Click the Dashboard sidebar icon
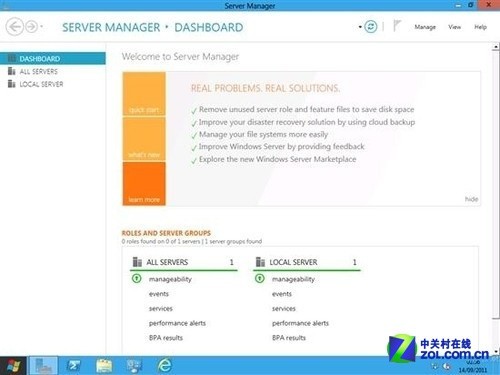The height and width of the screenshot is (375, 500). [x=12, y=58]
